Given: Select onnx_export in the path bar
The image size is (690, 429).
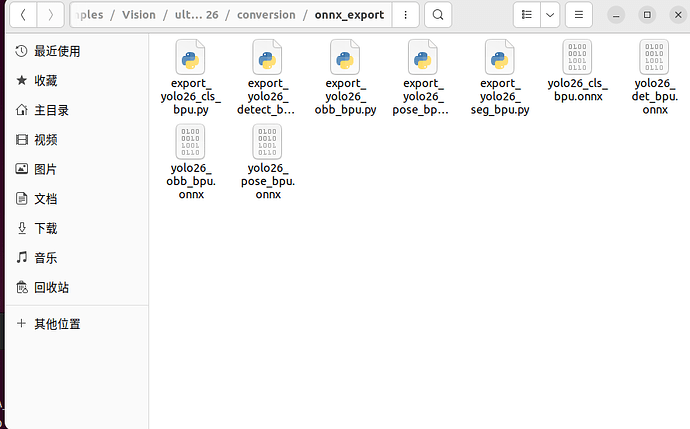Looking at the screenshot, I should pos(349,15).
